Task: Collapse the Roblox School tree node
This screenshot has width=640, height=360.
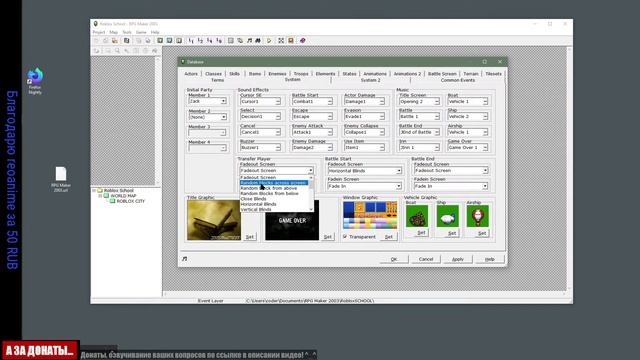Action: click(x=94, y=191)
